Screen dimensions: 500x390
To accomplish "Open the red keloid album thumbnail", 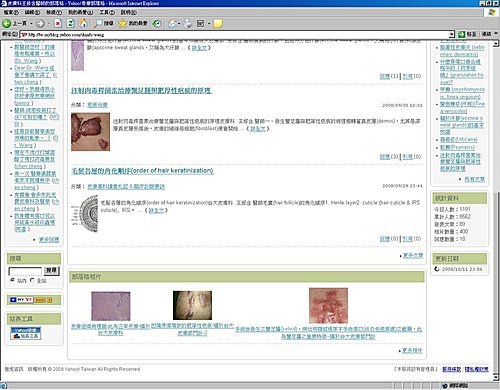I will pos(328,305).
